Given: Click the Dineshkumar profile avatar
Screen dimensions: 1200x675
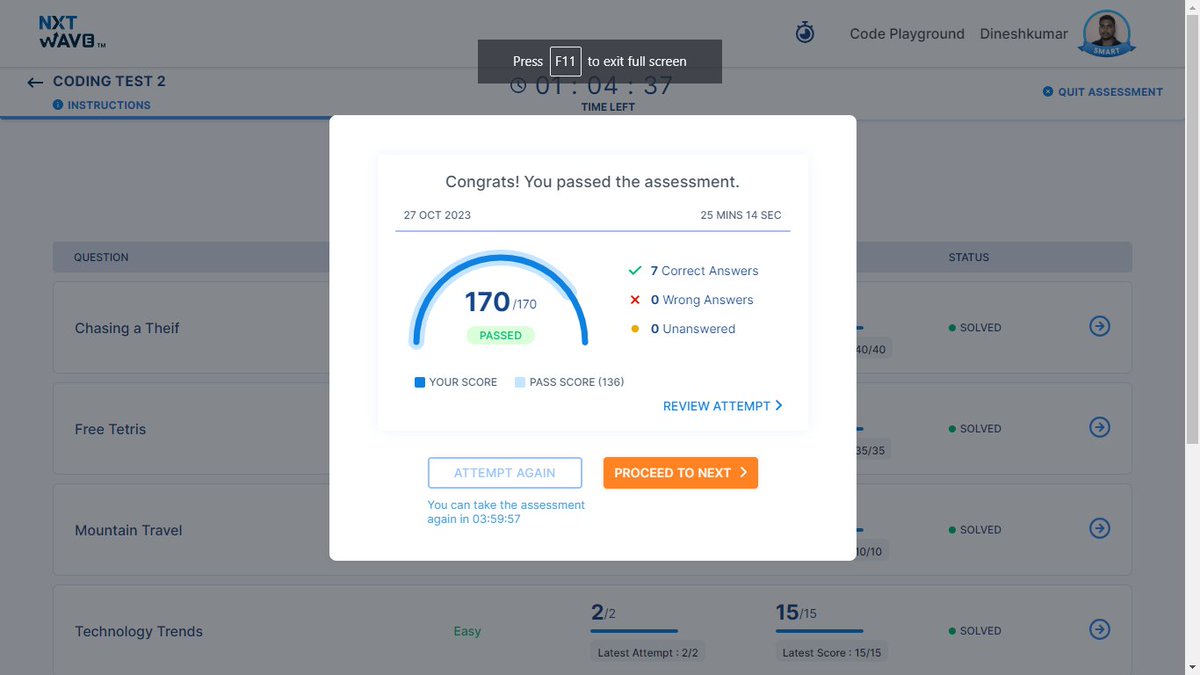Looking at the screenshot, I should click(1107, 34).
